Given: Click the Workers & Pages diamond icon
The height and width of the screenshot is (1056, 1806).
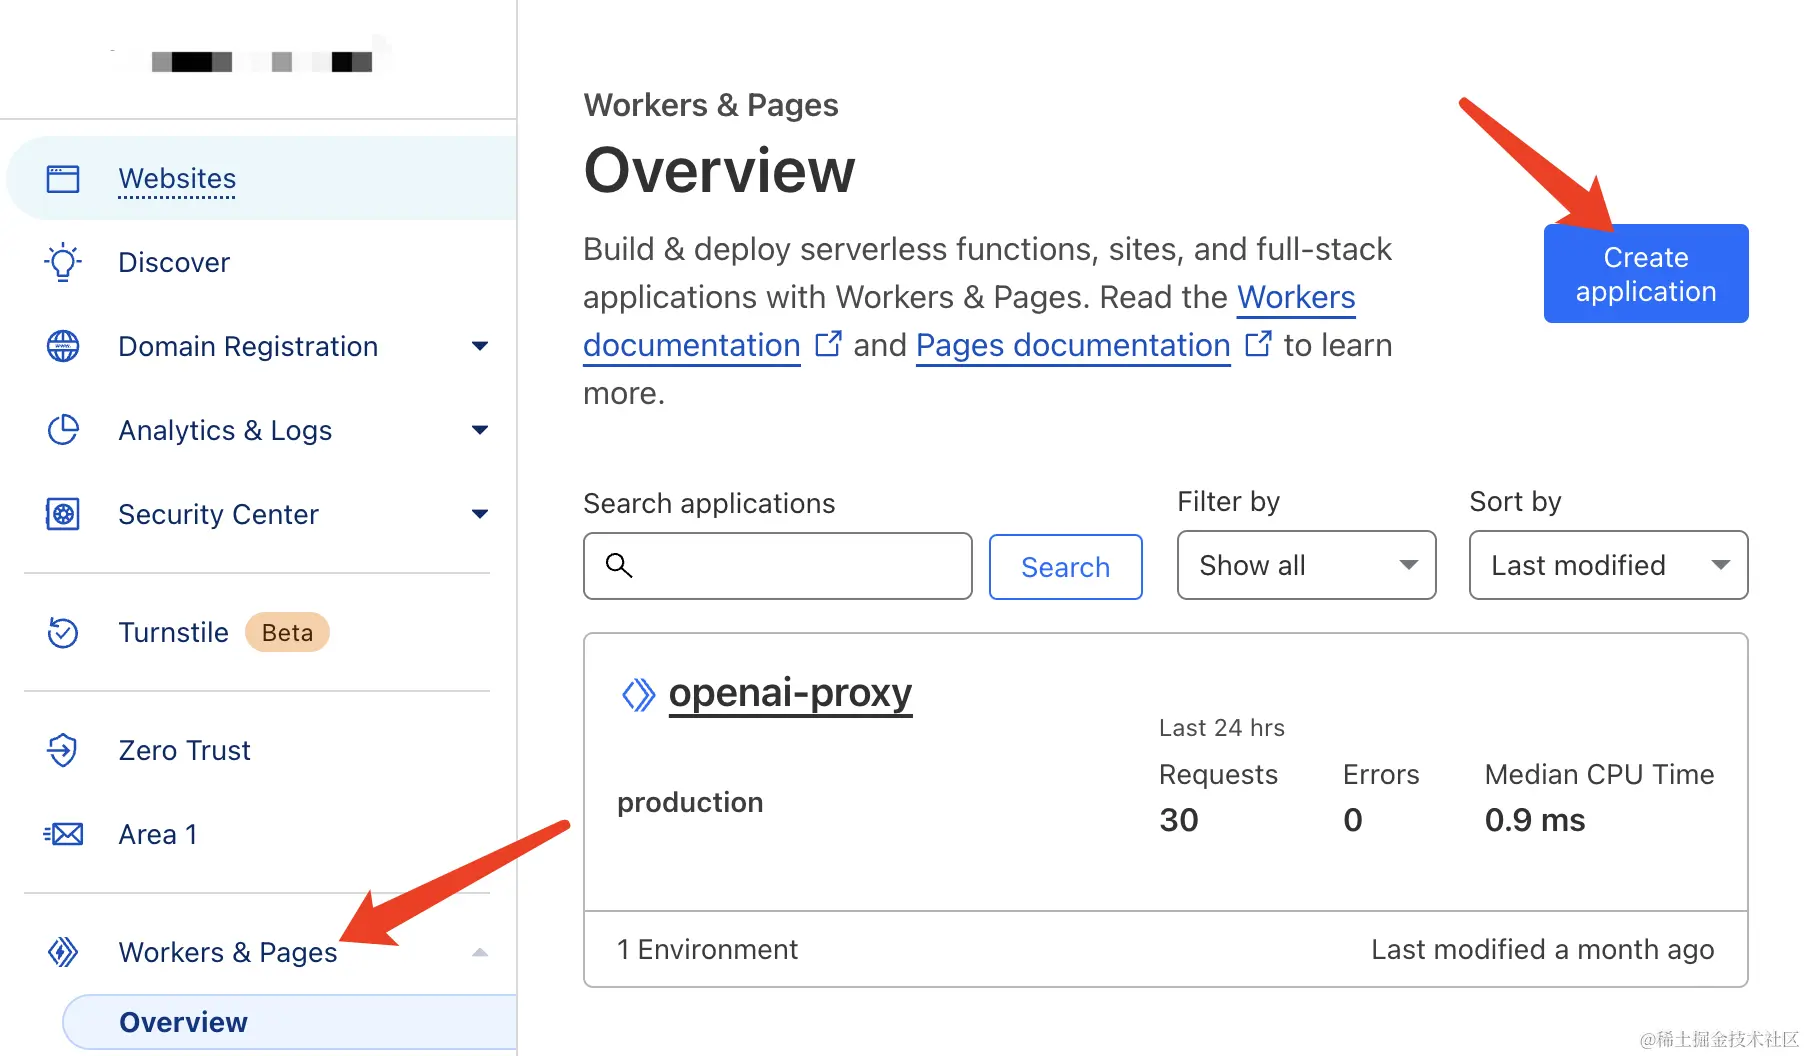Looking at the screenshot, I should point(63,952).
